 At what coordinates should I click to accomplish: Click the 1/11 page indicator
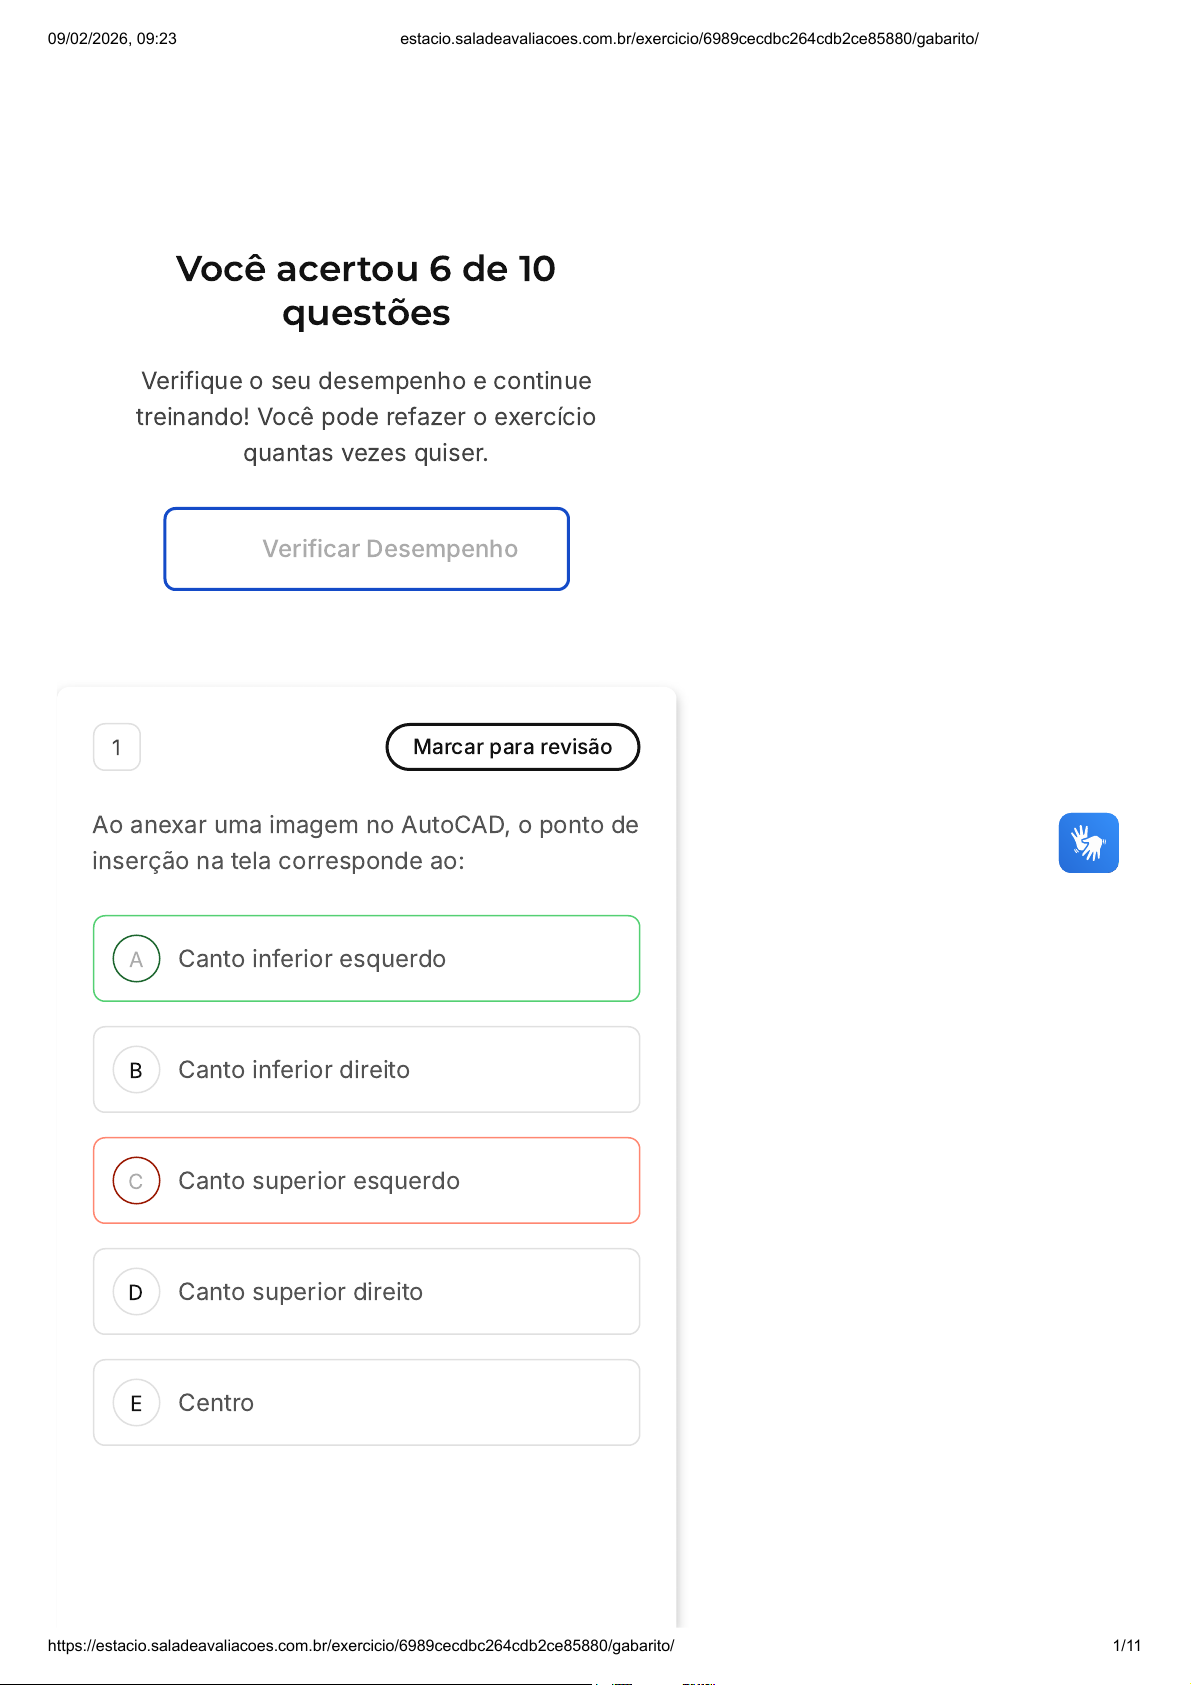(x=1126, y=1645)
